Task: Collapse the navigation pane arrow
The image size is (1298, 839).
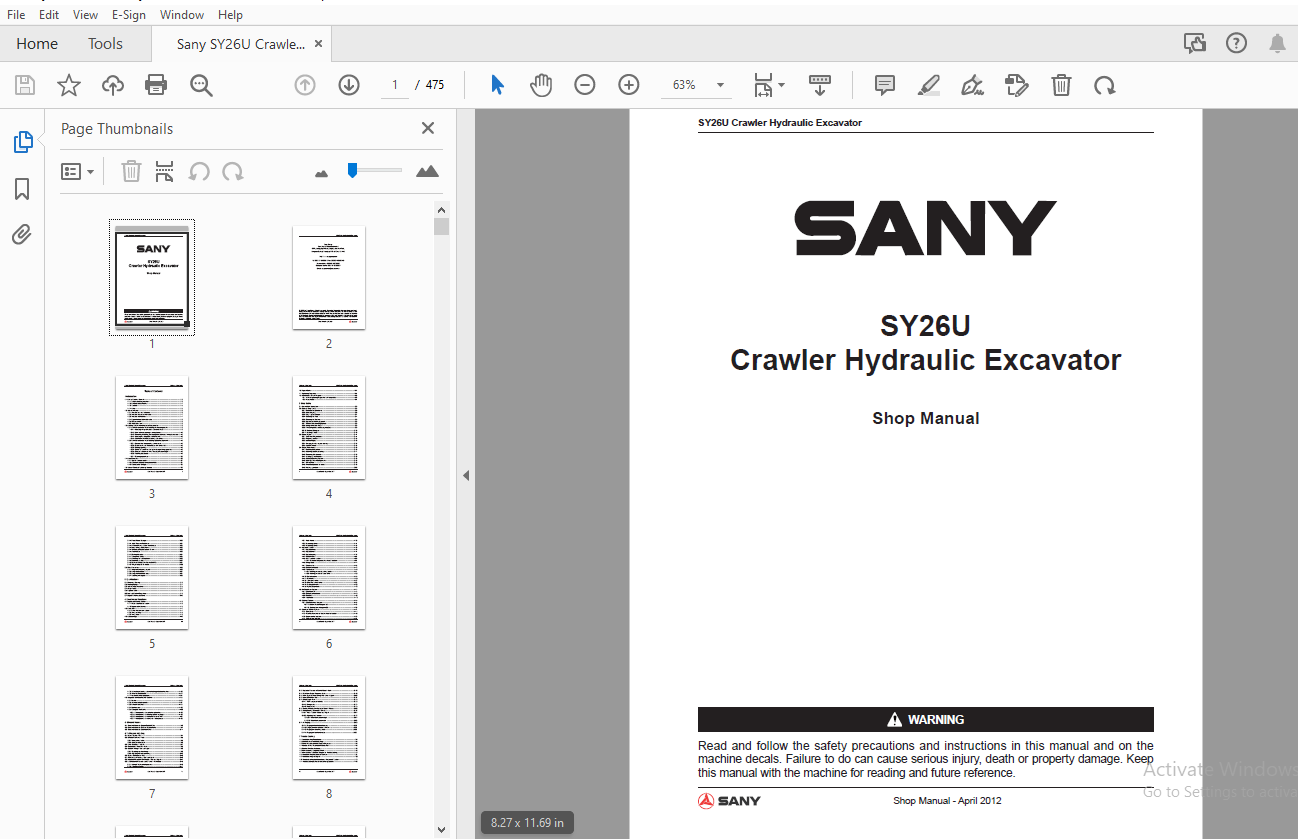Action: (466, 476)
